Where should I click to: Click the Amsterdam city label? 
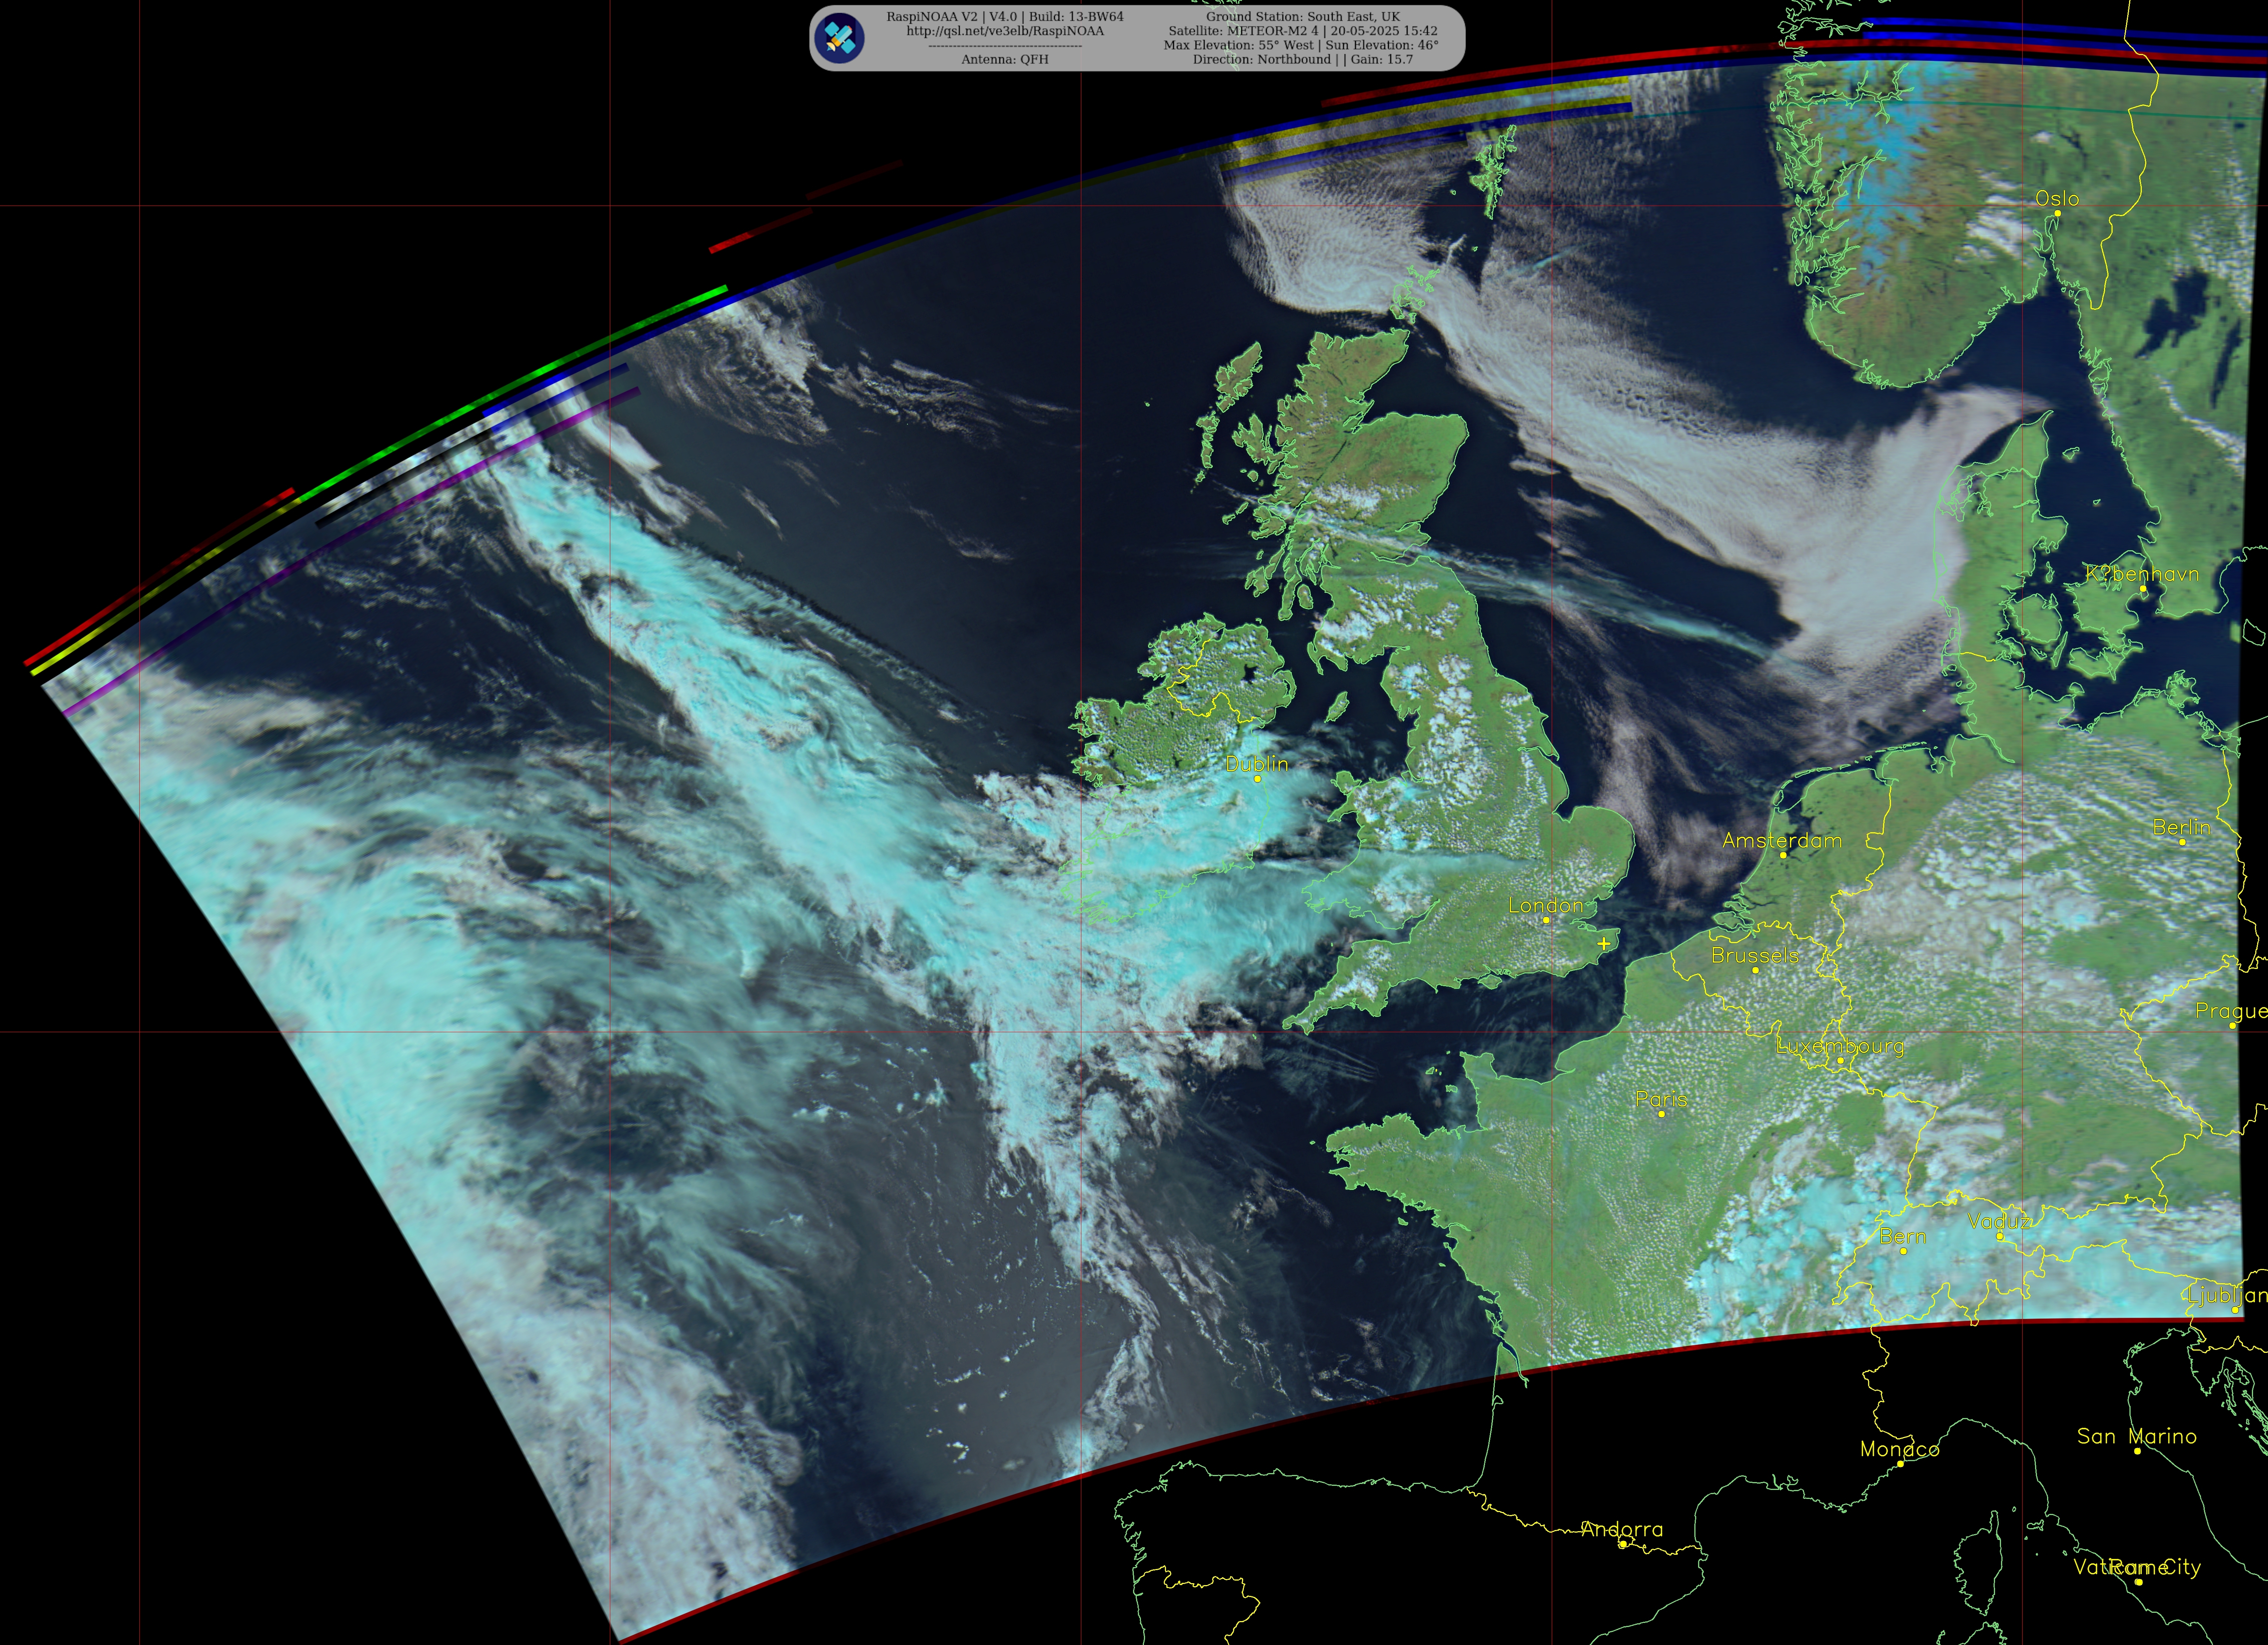click(x=1782, y=840)
